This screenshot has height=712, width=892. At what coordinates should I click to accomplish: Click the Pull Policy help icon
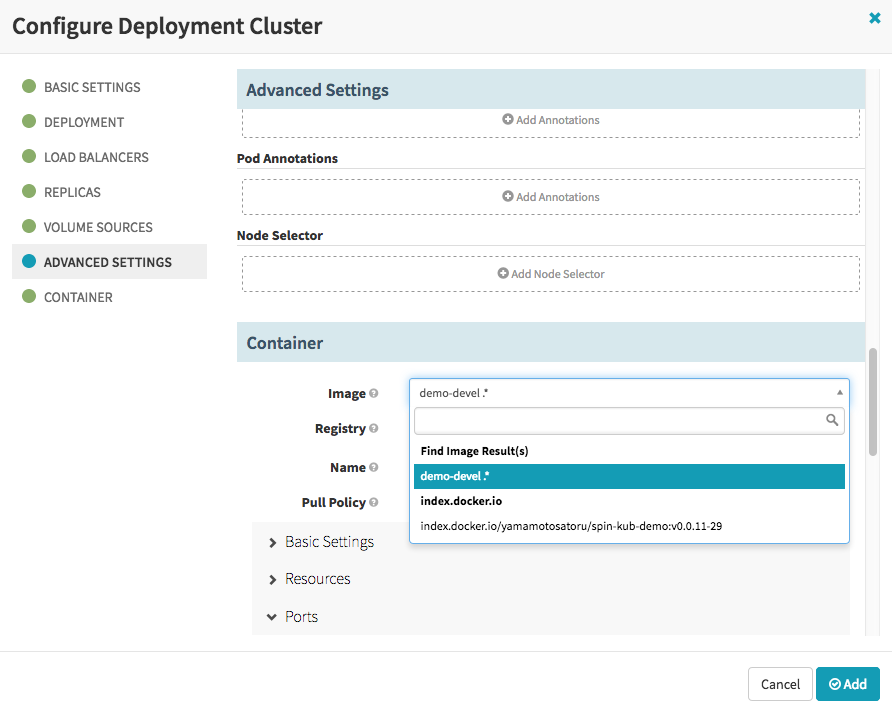click(x=374, y=503)
